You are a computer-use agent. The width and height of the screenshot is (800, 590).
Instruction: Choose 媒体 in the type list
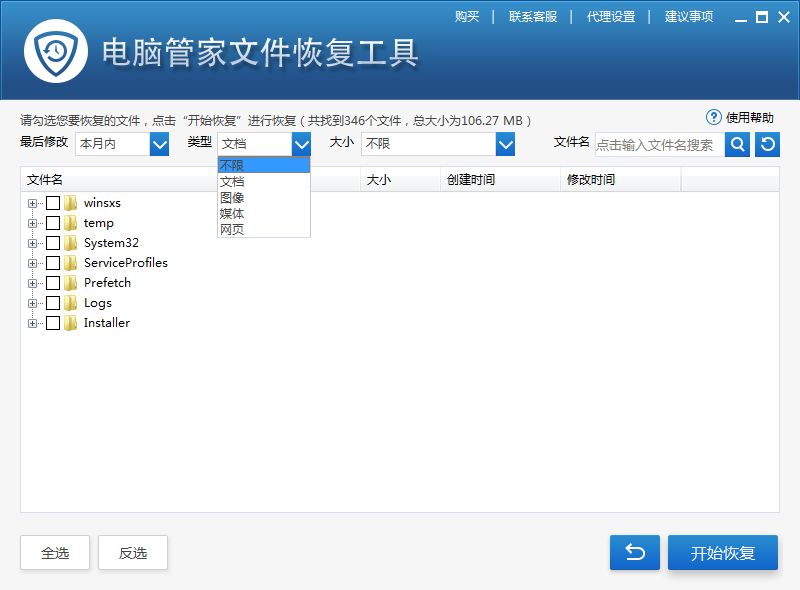[x=264, y=213]
